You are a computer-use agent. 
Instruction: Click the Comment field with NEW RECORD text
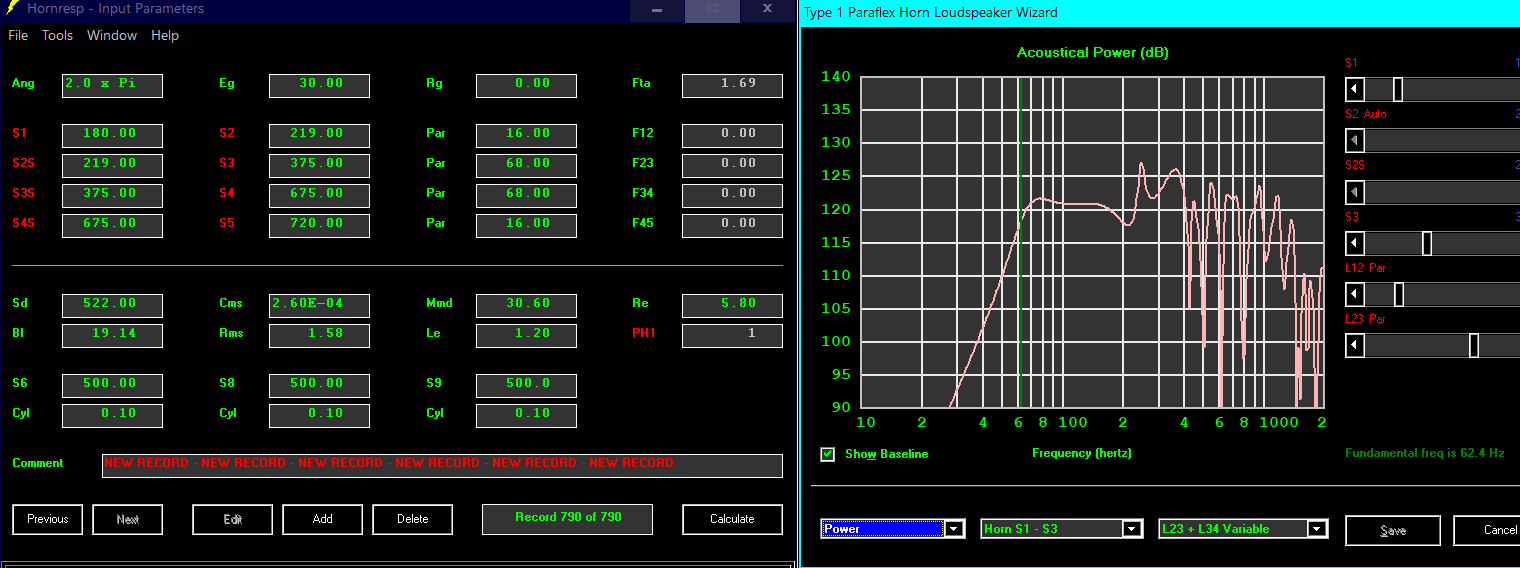pos(442,465)
